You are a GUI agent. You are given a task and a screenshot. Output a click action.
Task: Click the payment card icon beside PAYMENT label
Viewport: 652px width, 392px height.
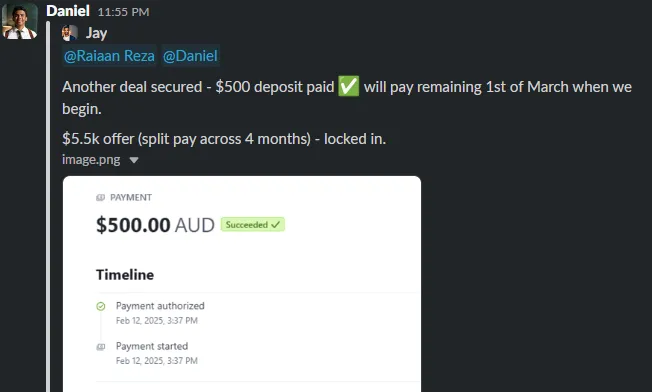[x=101, y=197]
